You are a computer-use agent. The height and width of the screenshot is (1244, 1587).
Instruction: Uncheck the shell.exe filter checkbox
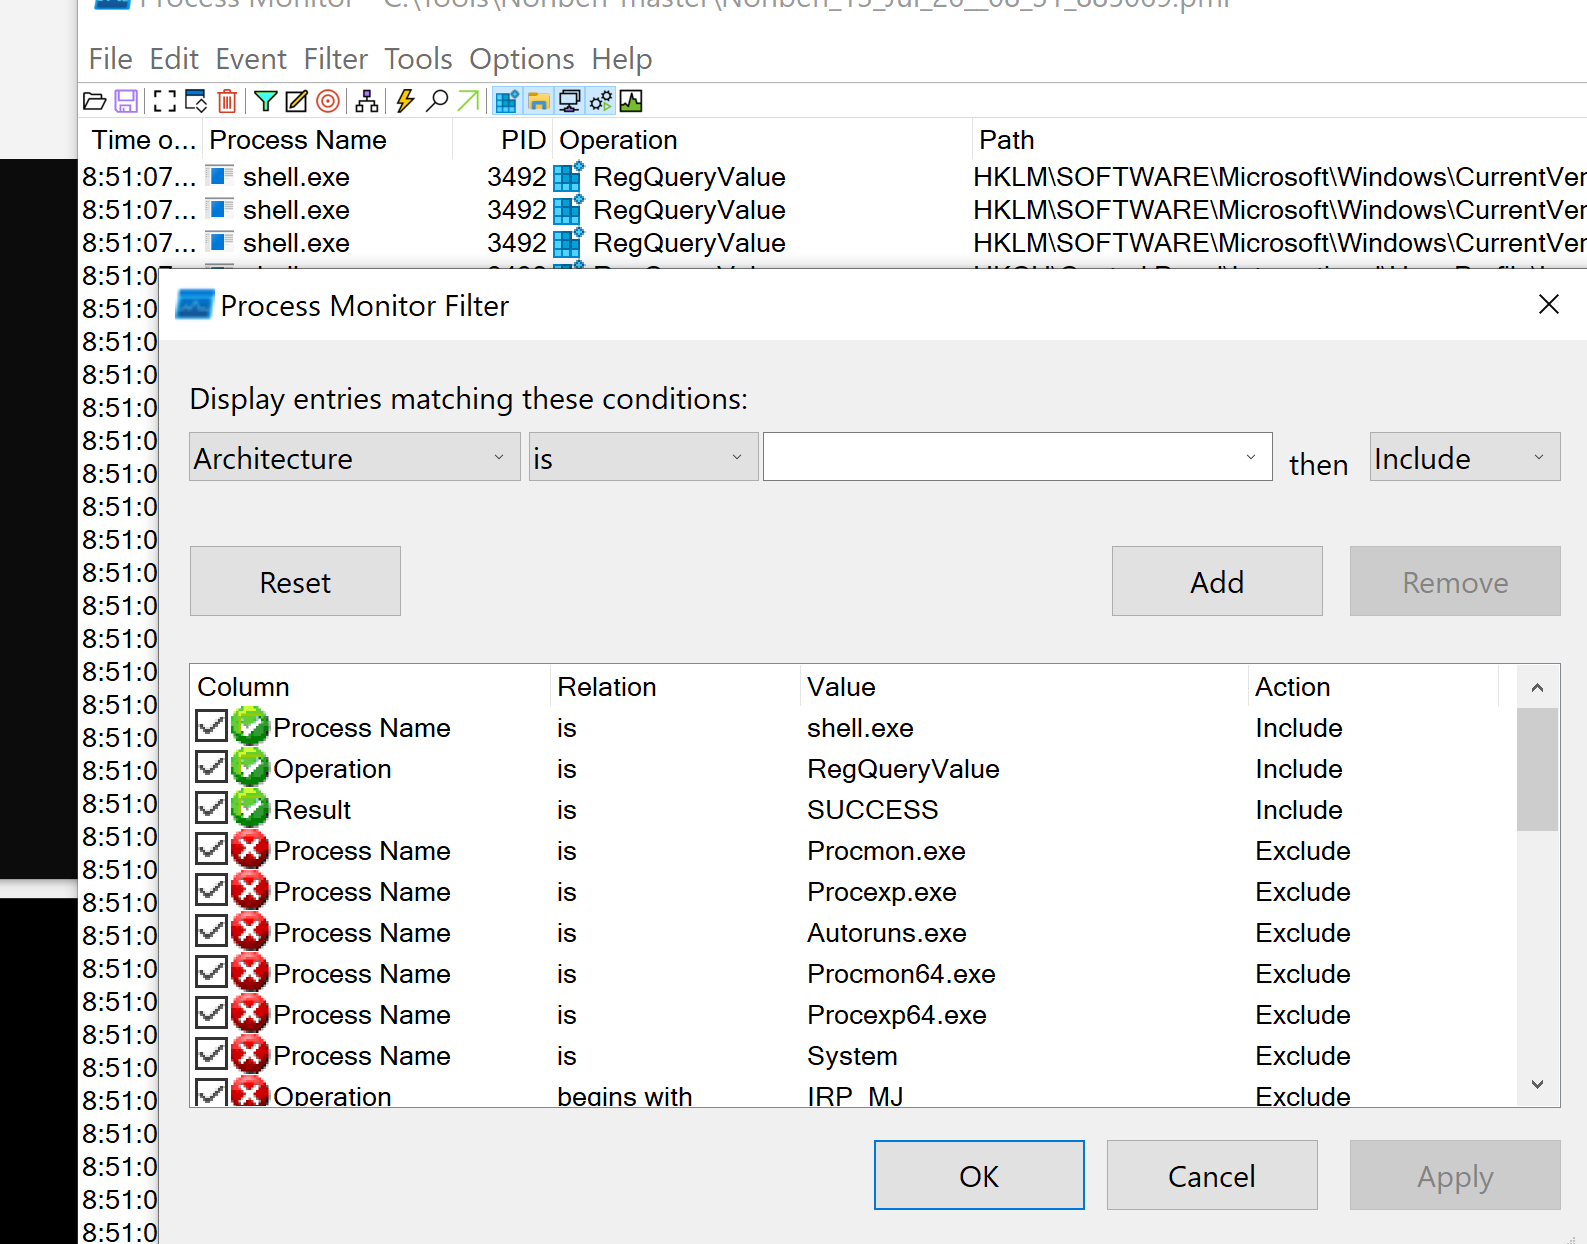point(211,726)
